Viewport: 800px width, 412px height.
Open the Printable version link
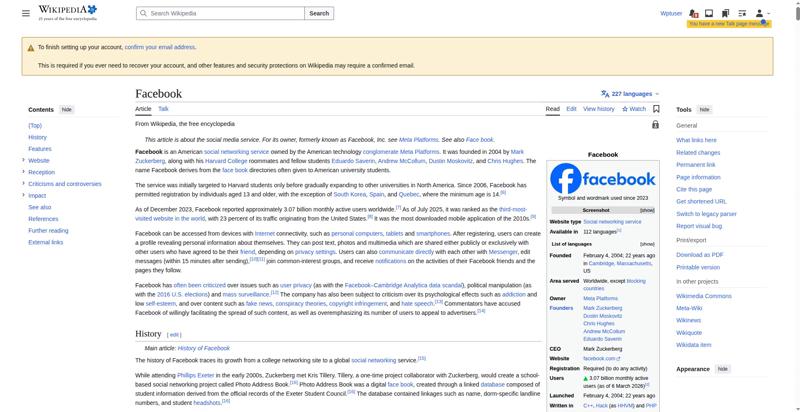[698, 267]
